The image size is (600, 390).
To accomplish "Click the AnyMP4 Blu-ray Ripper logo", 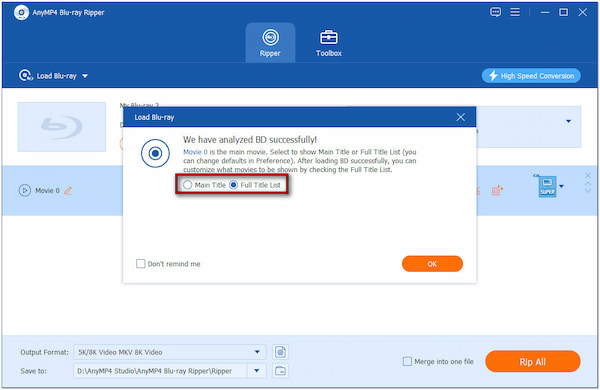I will coord(21,12).
